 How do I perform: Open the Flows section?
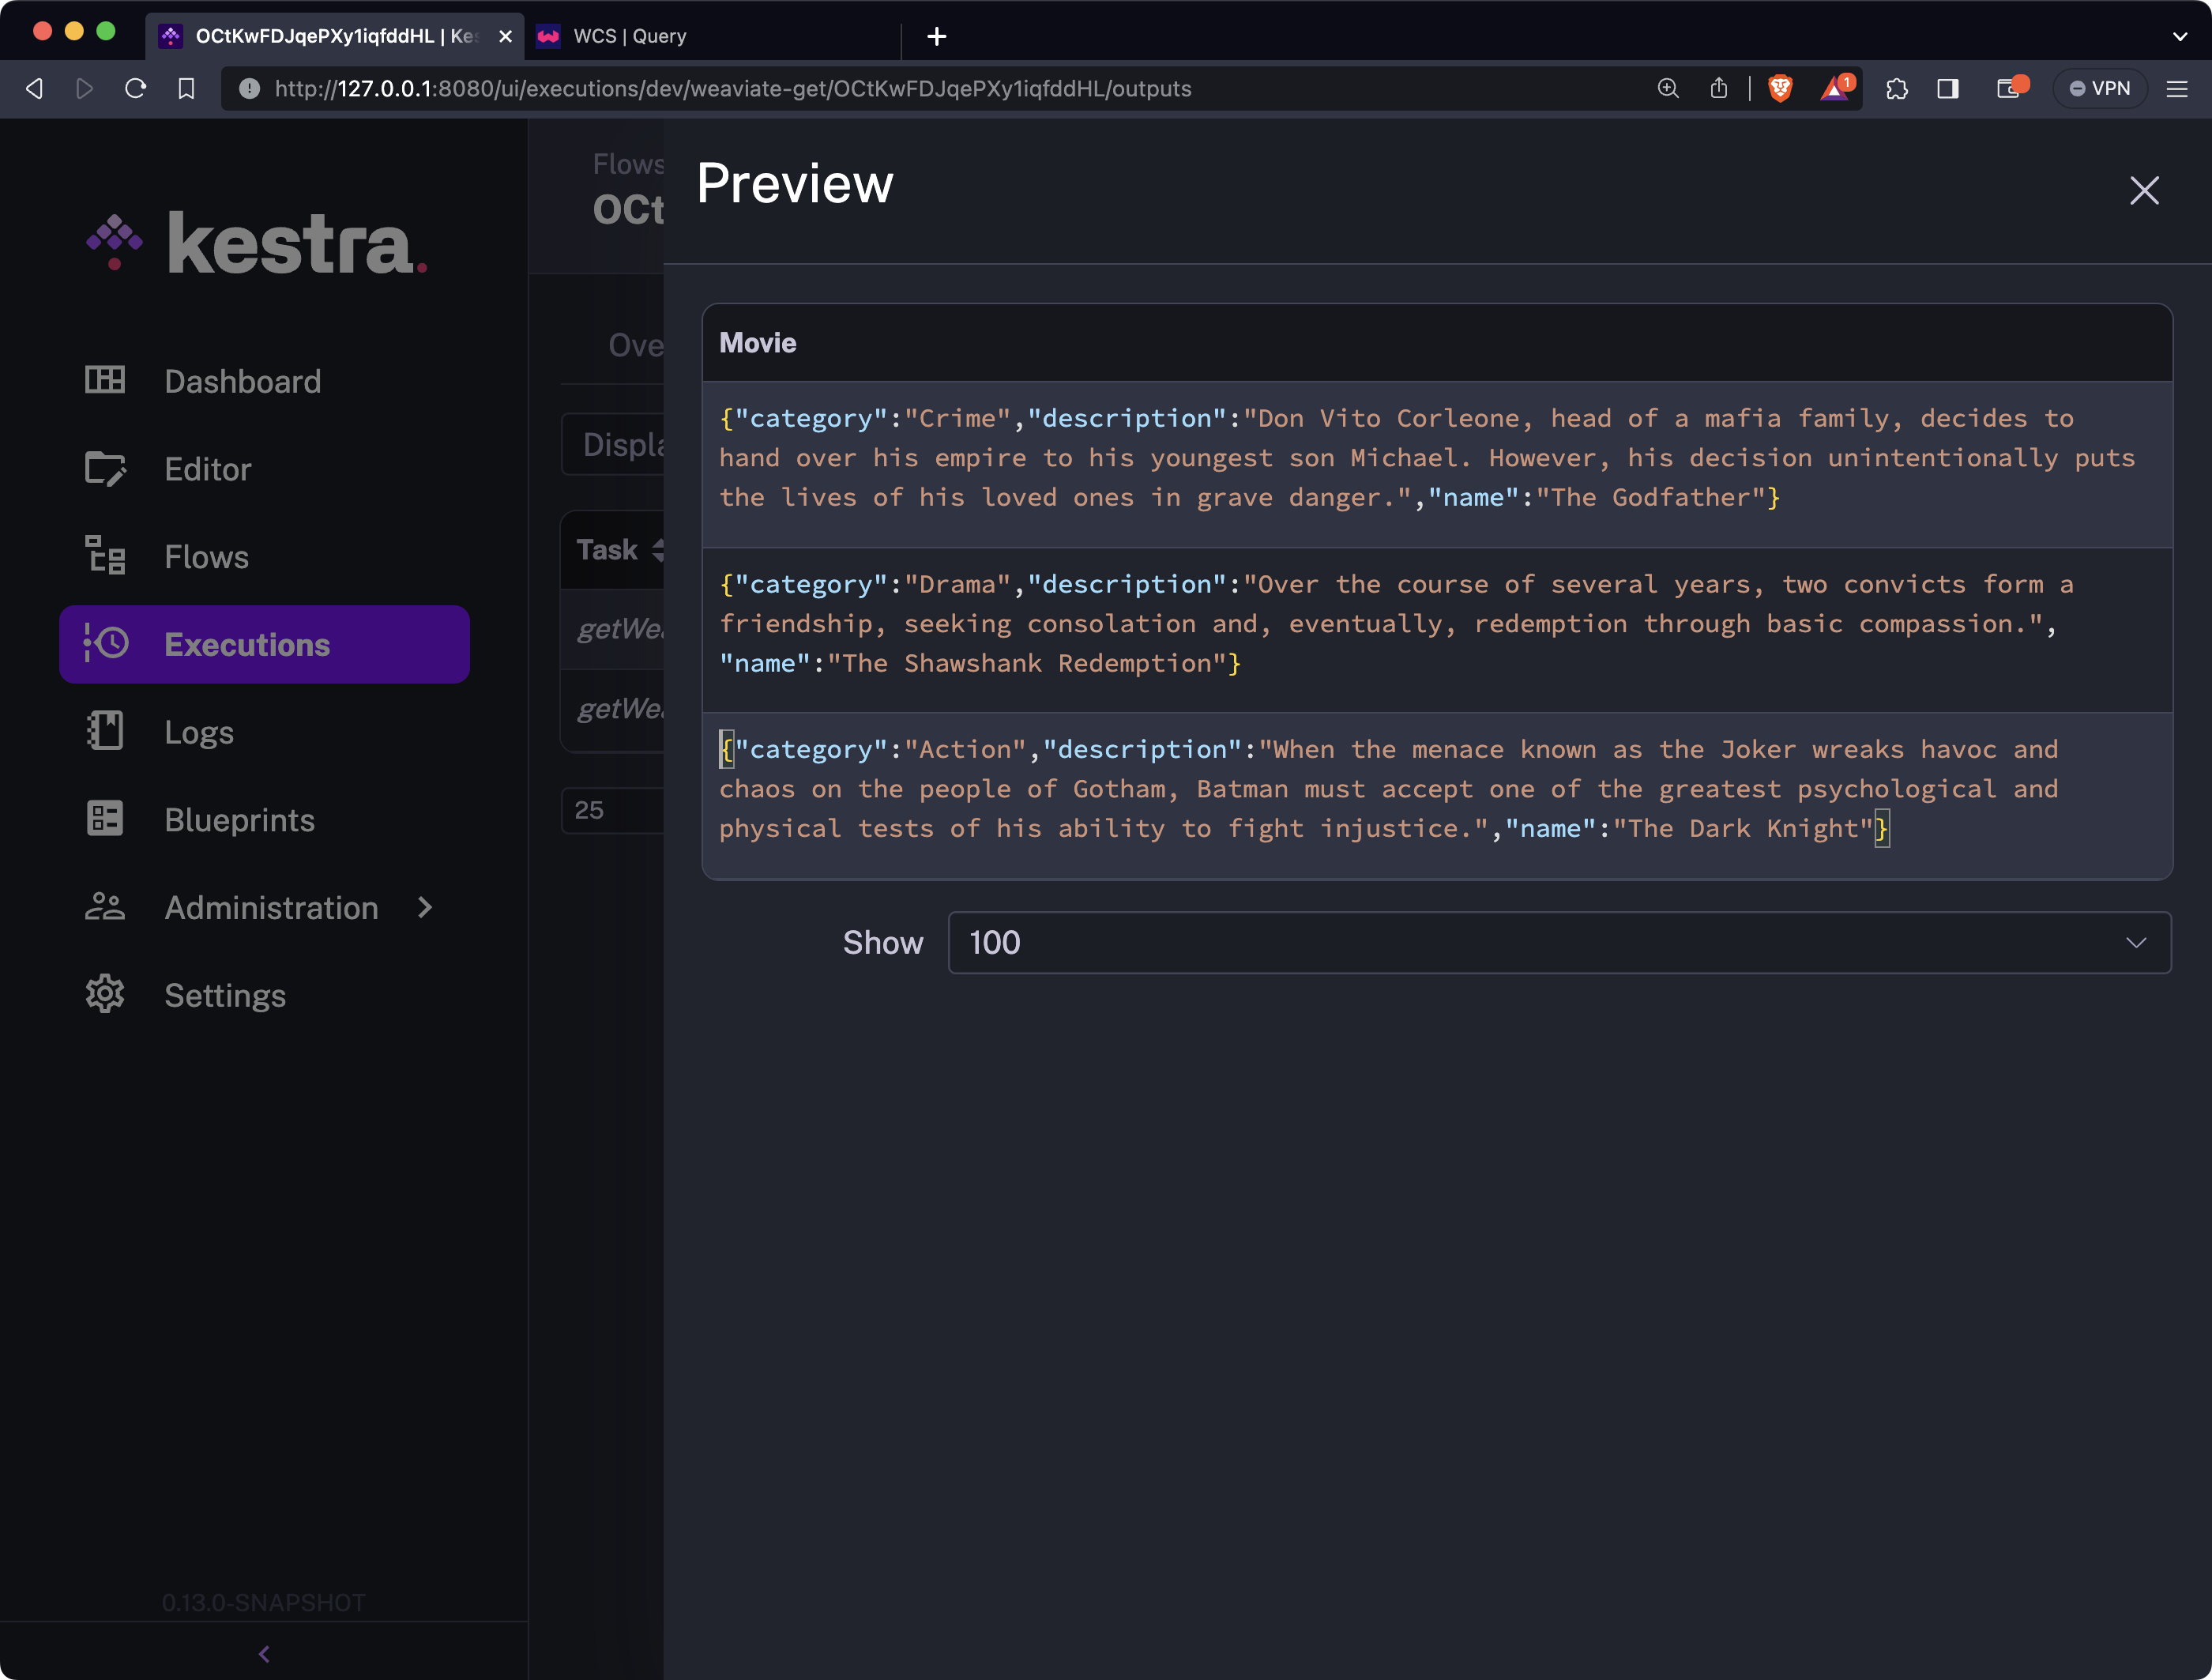[x=205, y=557]
